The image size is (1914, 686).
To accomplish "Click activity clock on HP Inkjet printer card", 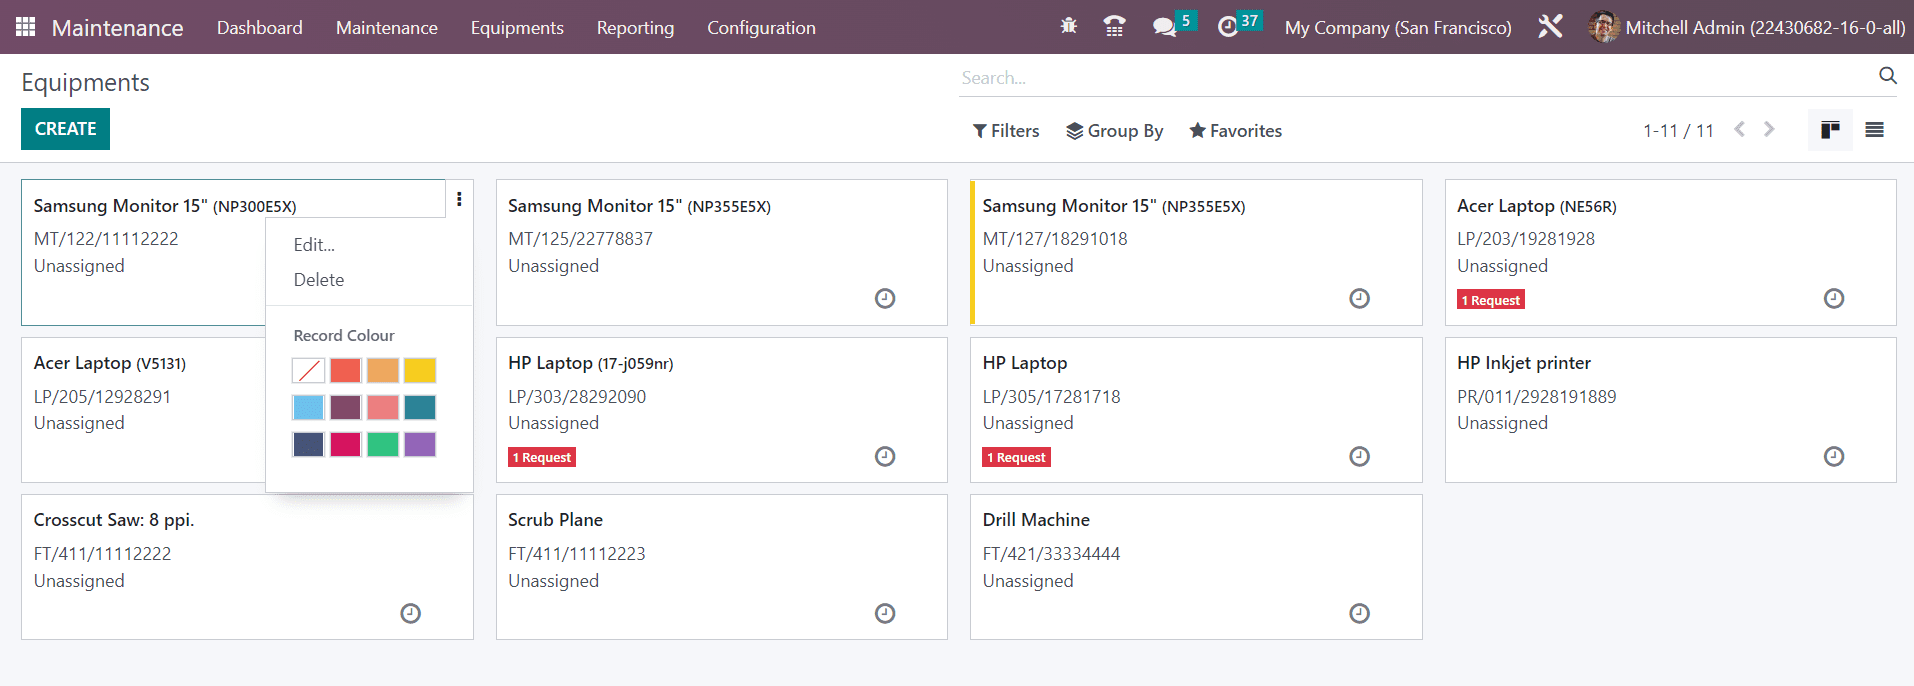I will [x=1834, y=456].
